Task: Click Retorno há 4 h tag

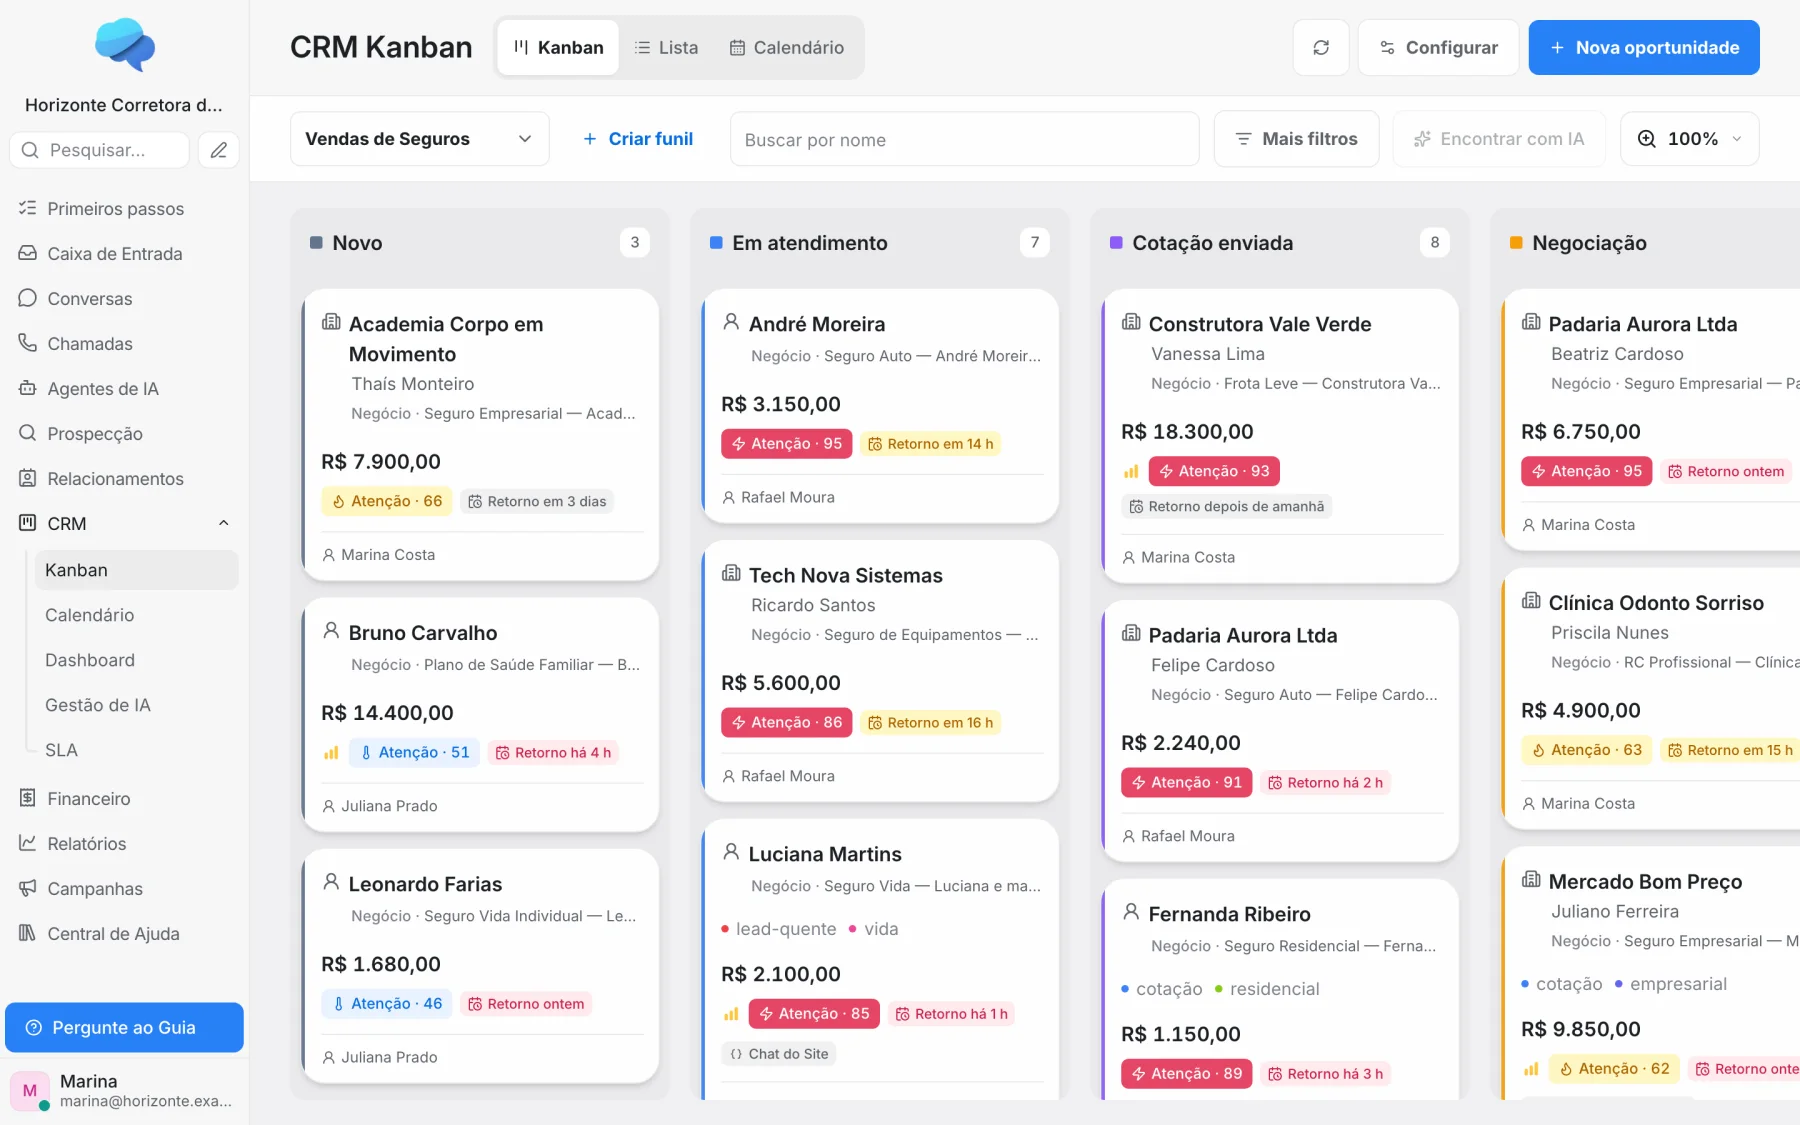Action: [x=553, y=752]
